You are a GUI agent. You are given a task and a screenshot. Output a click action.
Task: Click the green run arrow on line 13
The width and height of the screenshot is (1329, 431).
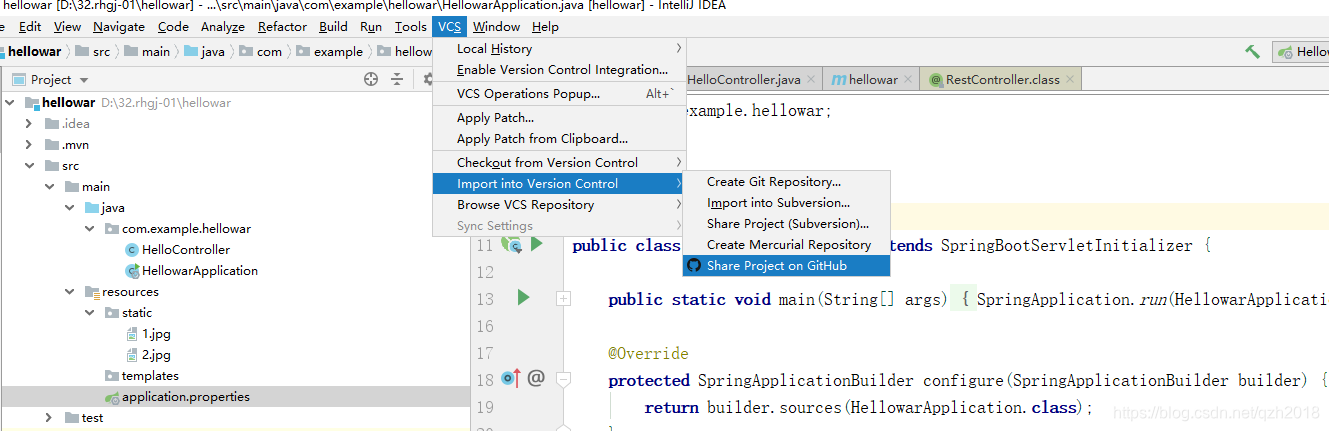(x=522, y=298)
